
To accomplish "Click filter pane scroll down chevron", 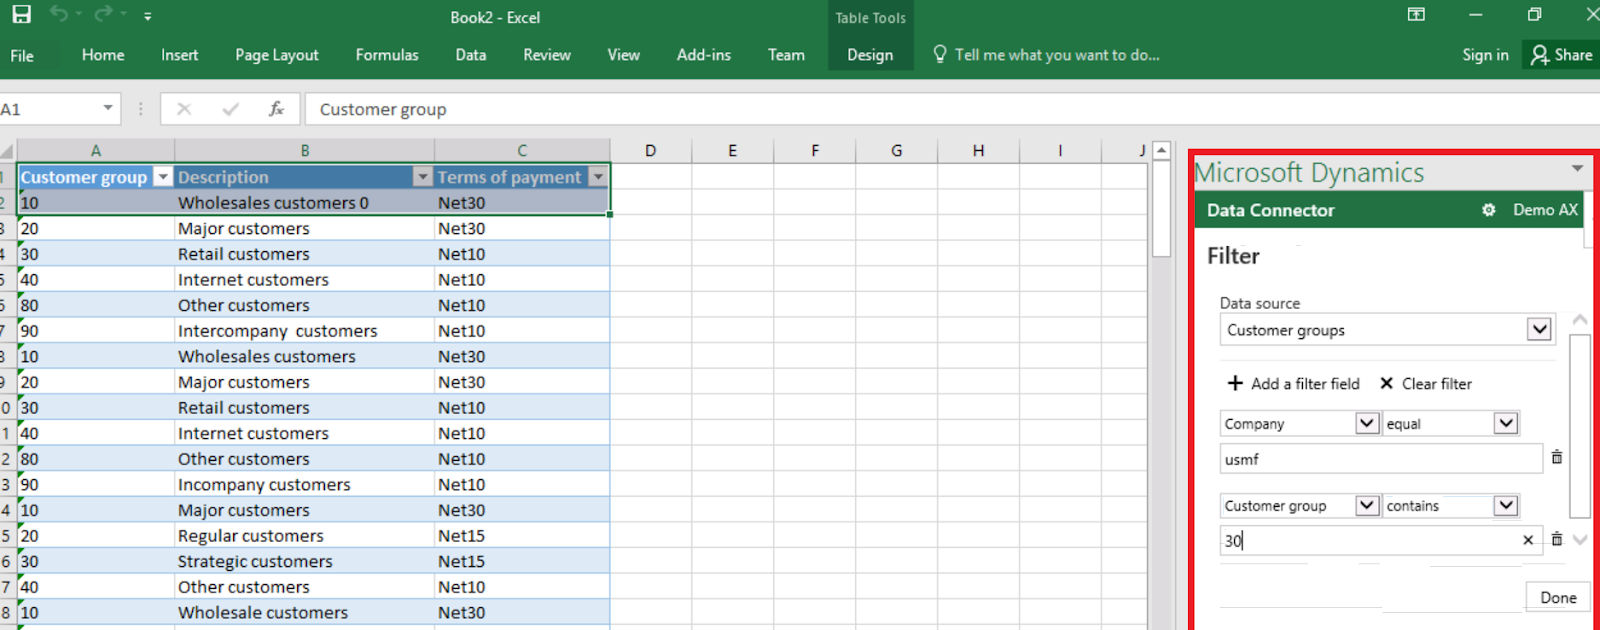I will pyautogui.click(x=1580, y=540).
